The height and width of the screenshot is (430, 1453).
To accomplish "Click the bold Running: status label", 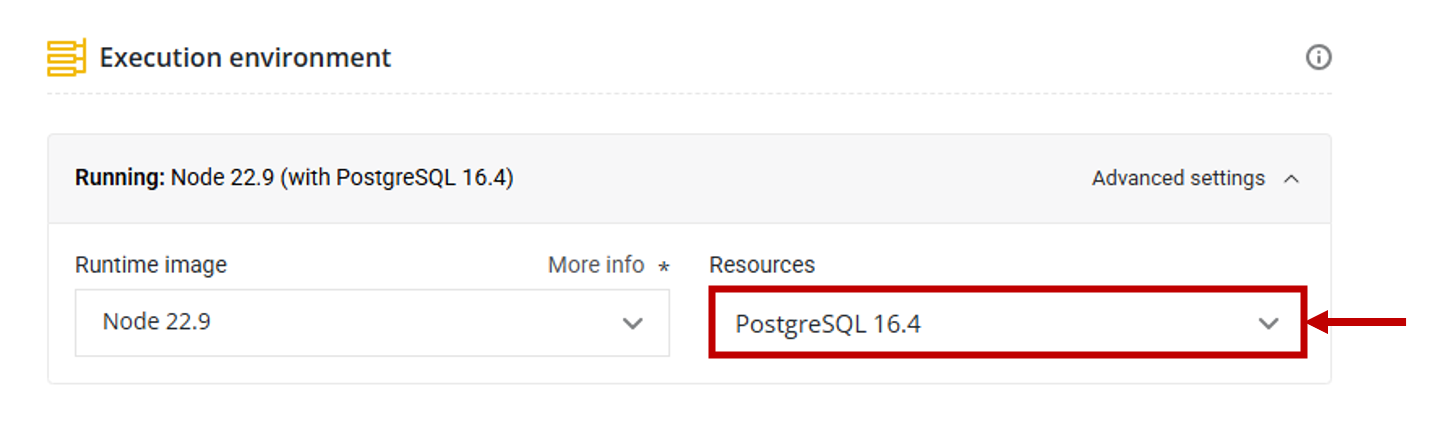I will tap(120, 179).
